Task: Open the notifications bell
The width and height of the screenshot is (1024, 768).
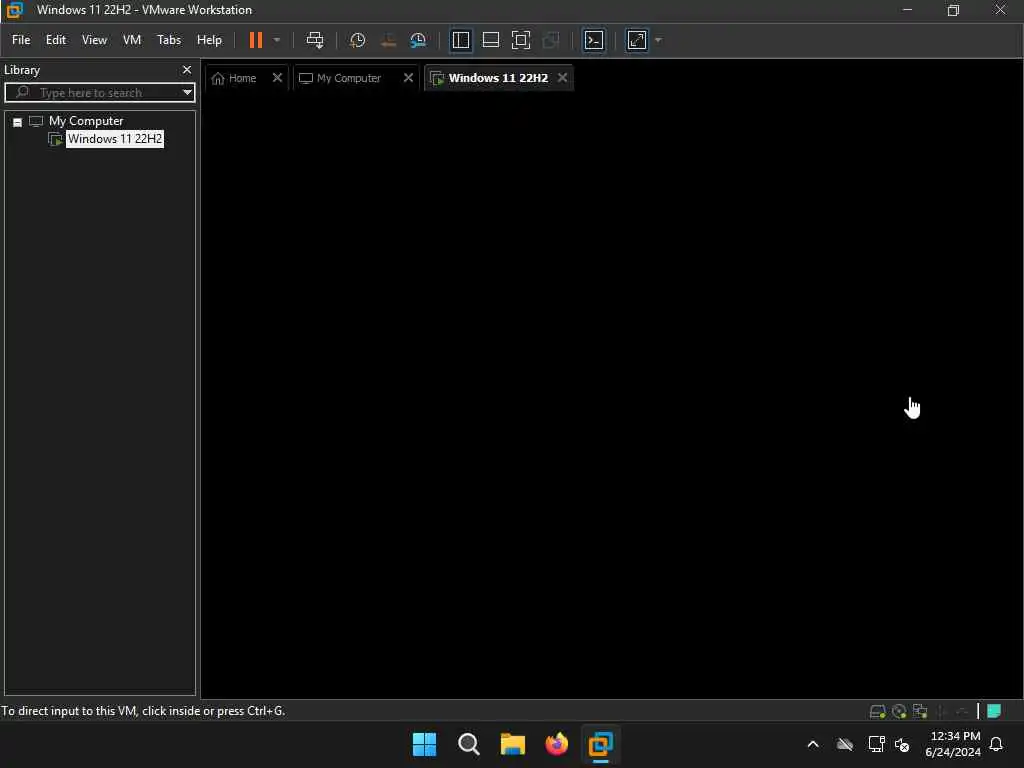Action: pos(996,744)
